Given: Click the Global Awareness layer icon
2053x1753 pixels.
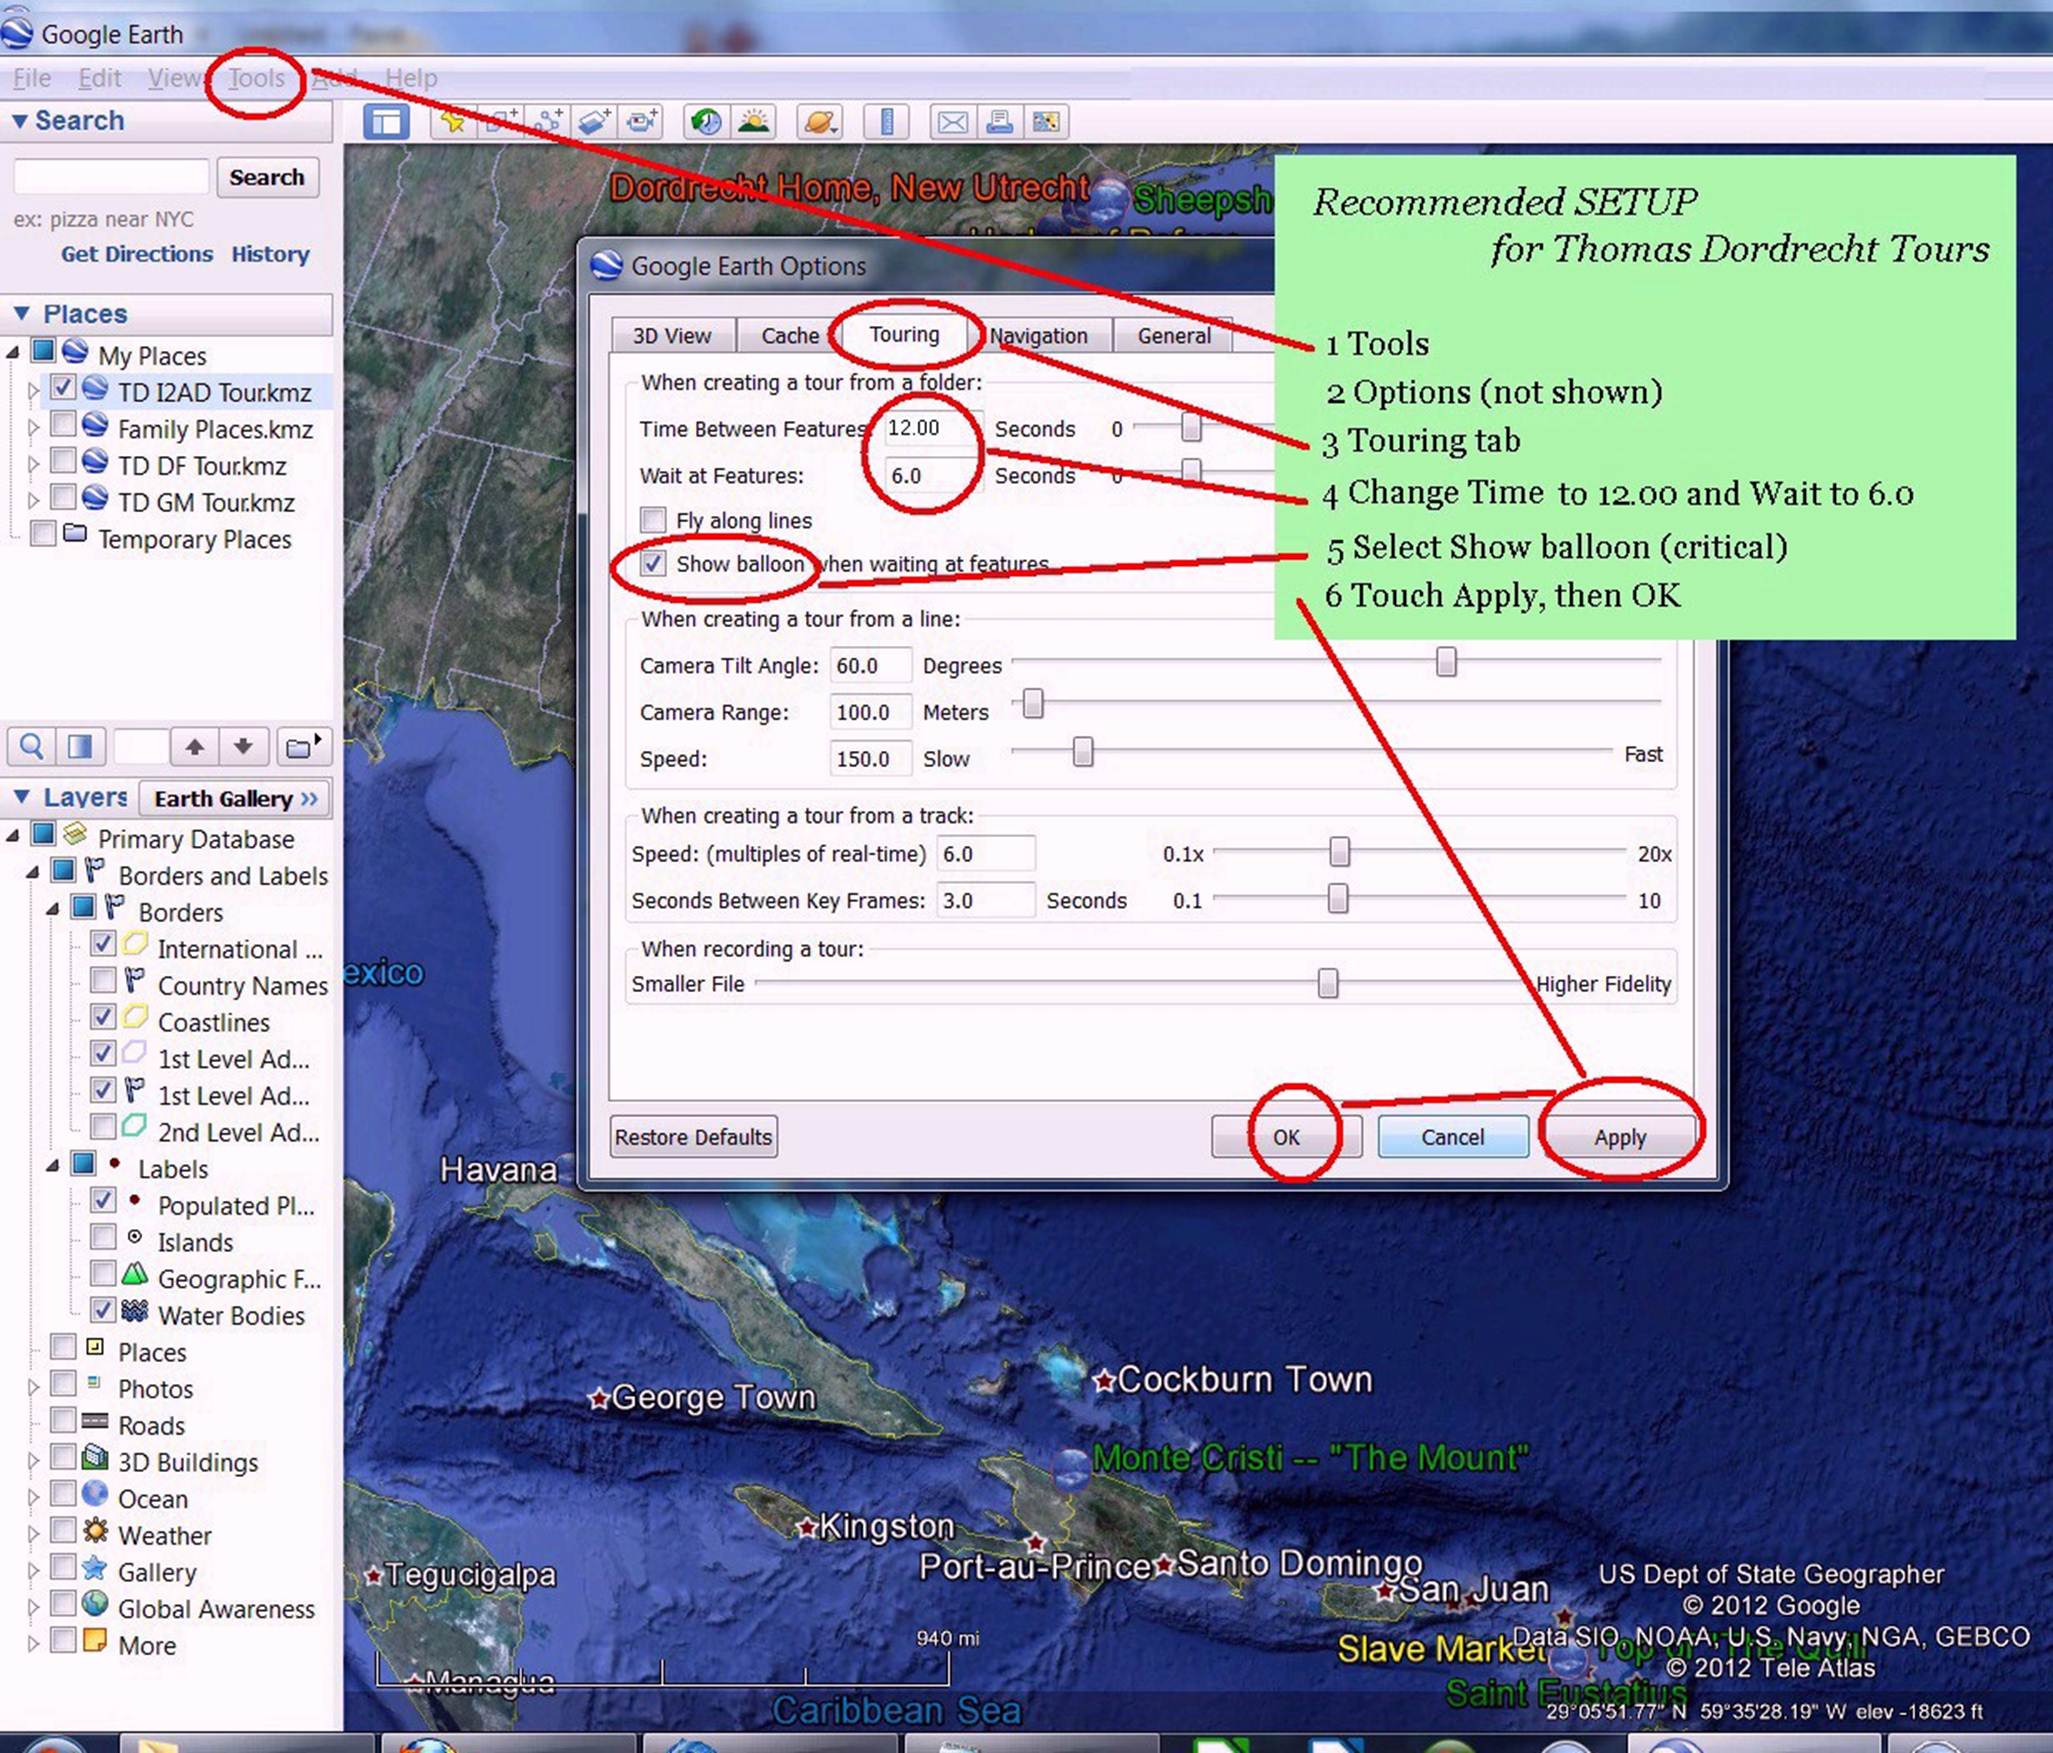Looking at the screenshot, I should tap(95, 1605).
